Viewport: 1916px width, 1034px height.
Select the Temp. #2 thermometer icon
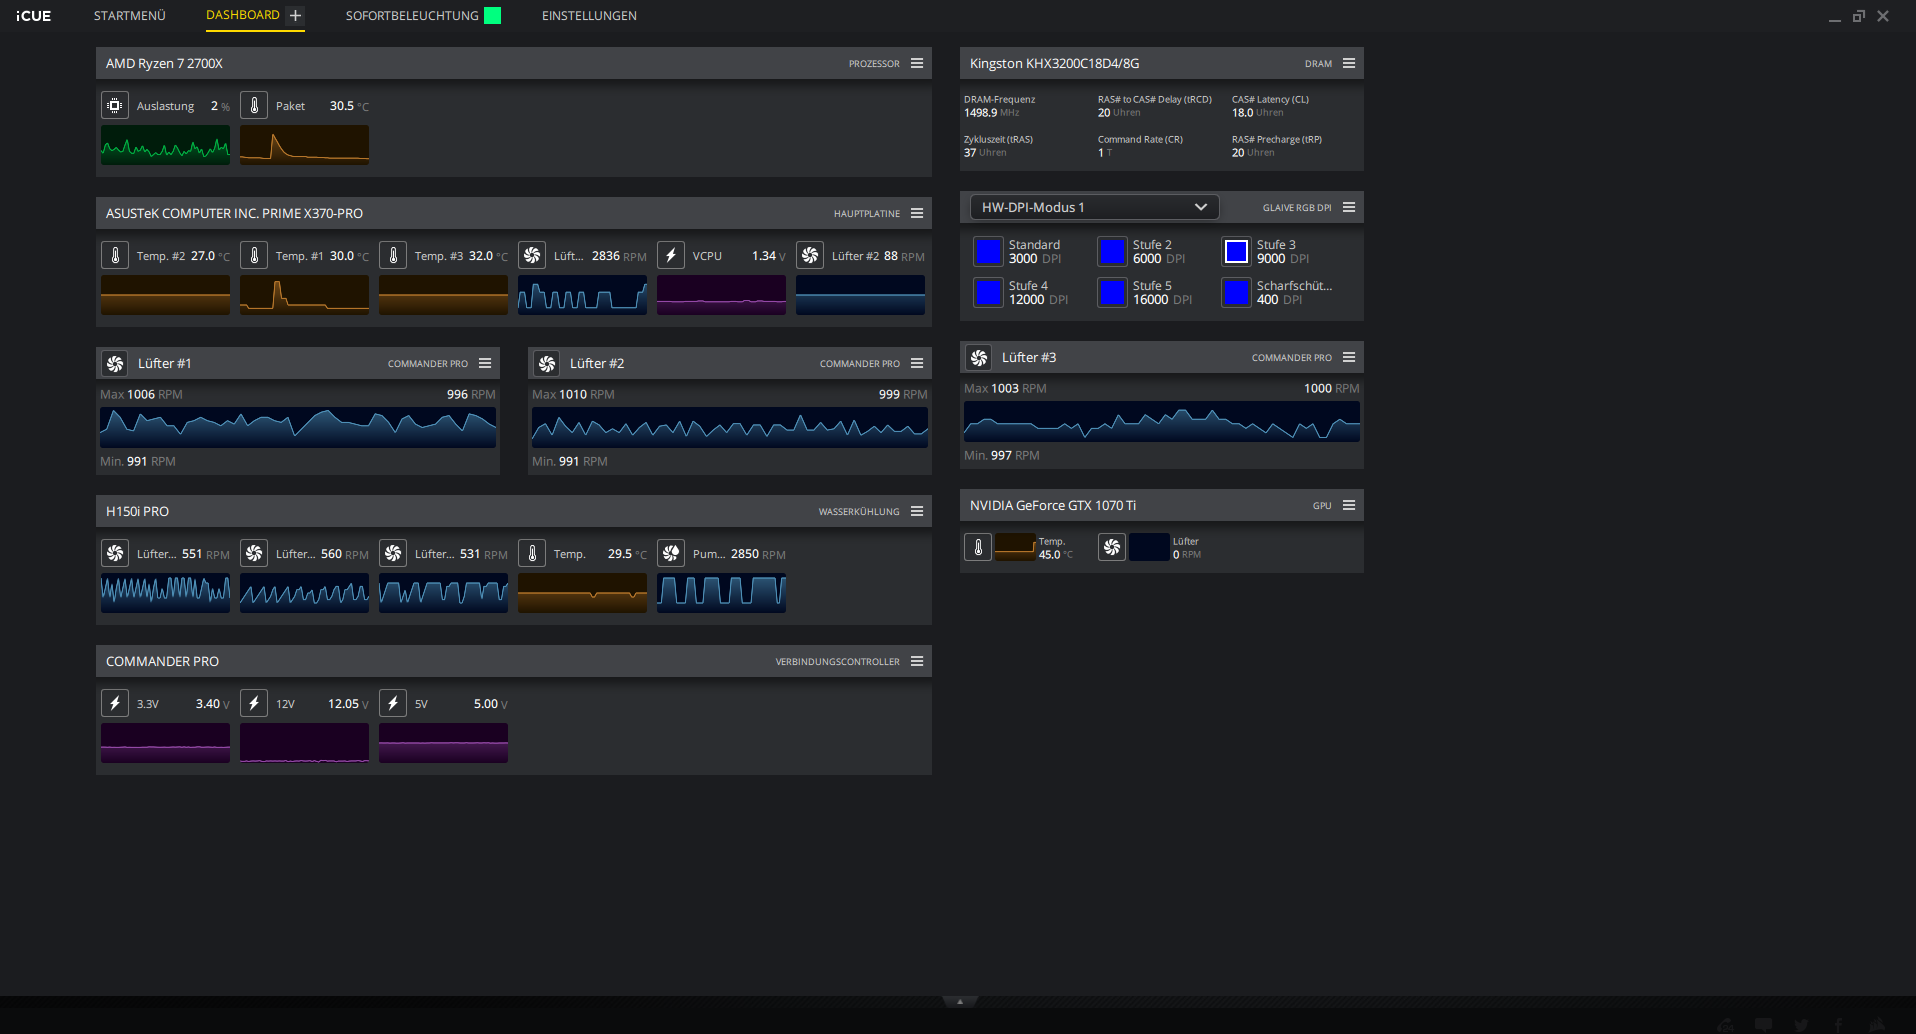(115, 255)
